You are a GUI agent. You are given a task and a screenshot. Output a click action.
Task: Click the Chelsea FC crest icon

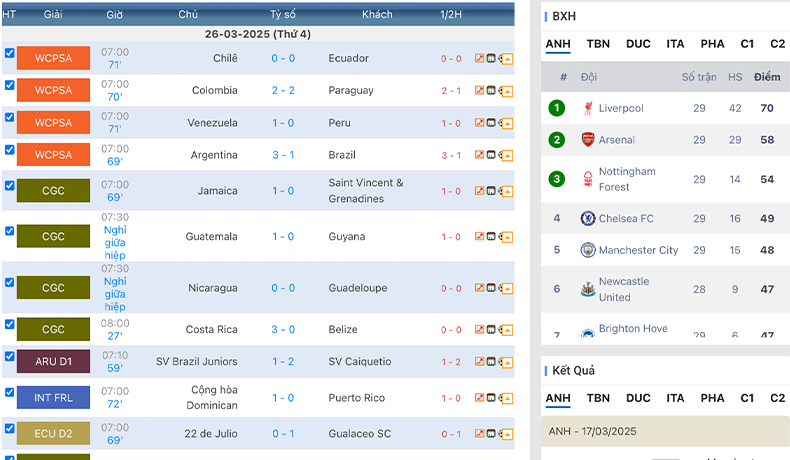click(x=587, y=218)
